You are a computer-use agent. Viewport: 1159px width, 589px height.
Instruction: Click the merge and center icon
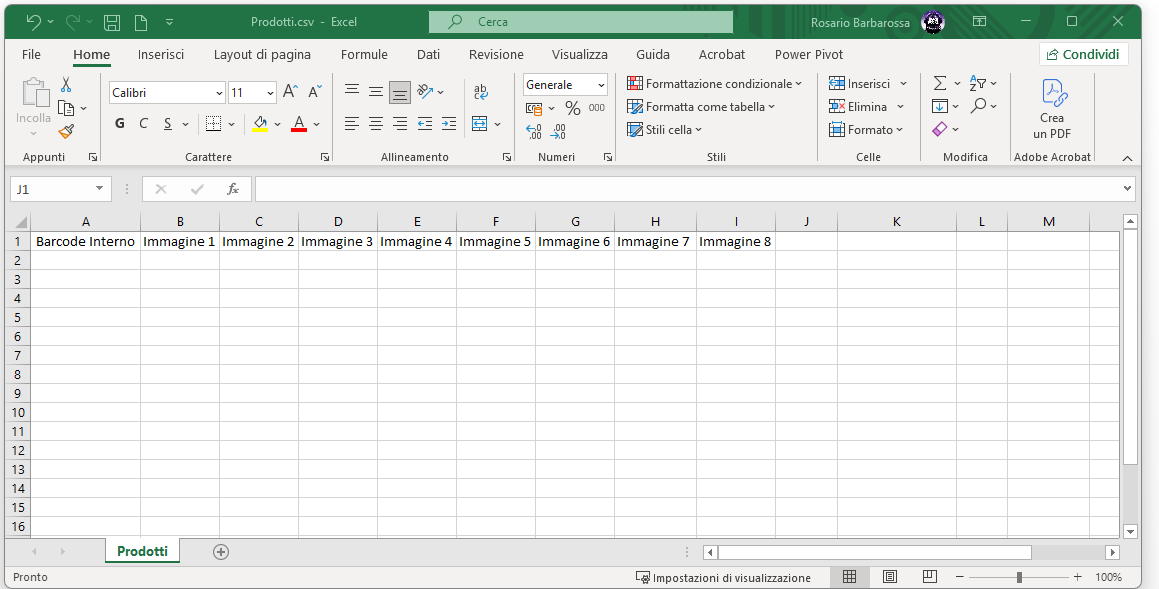click(480, 123)
